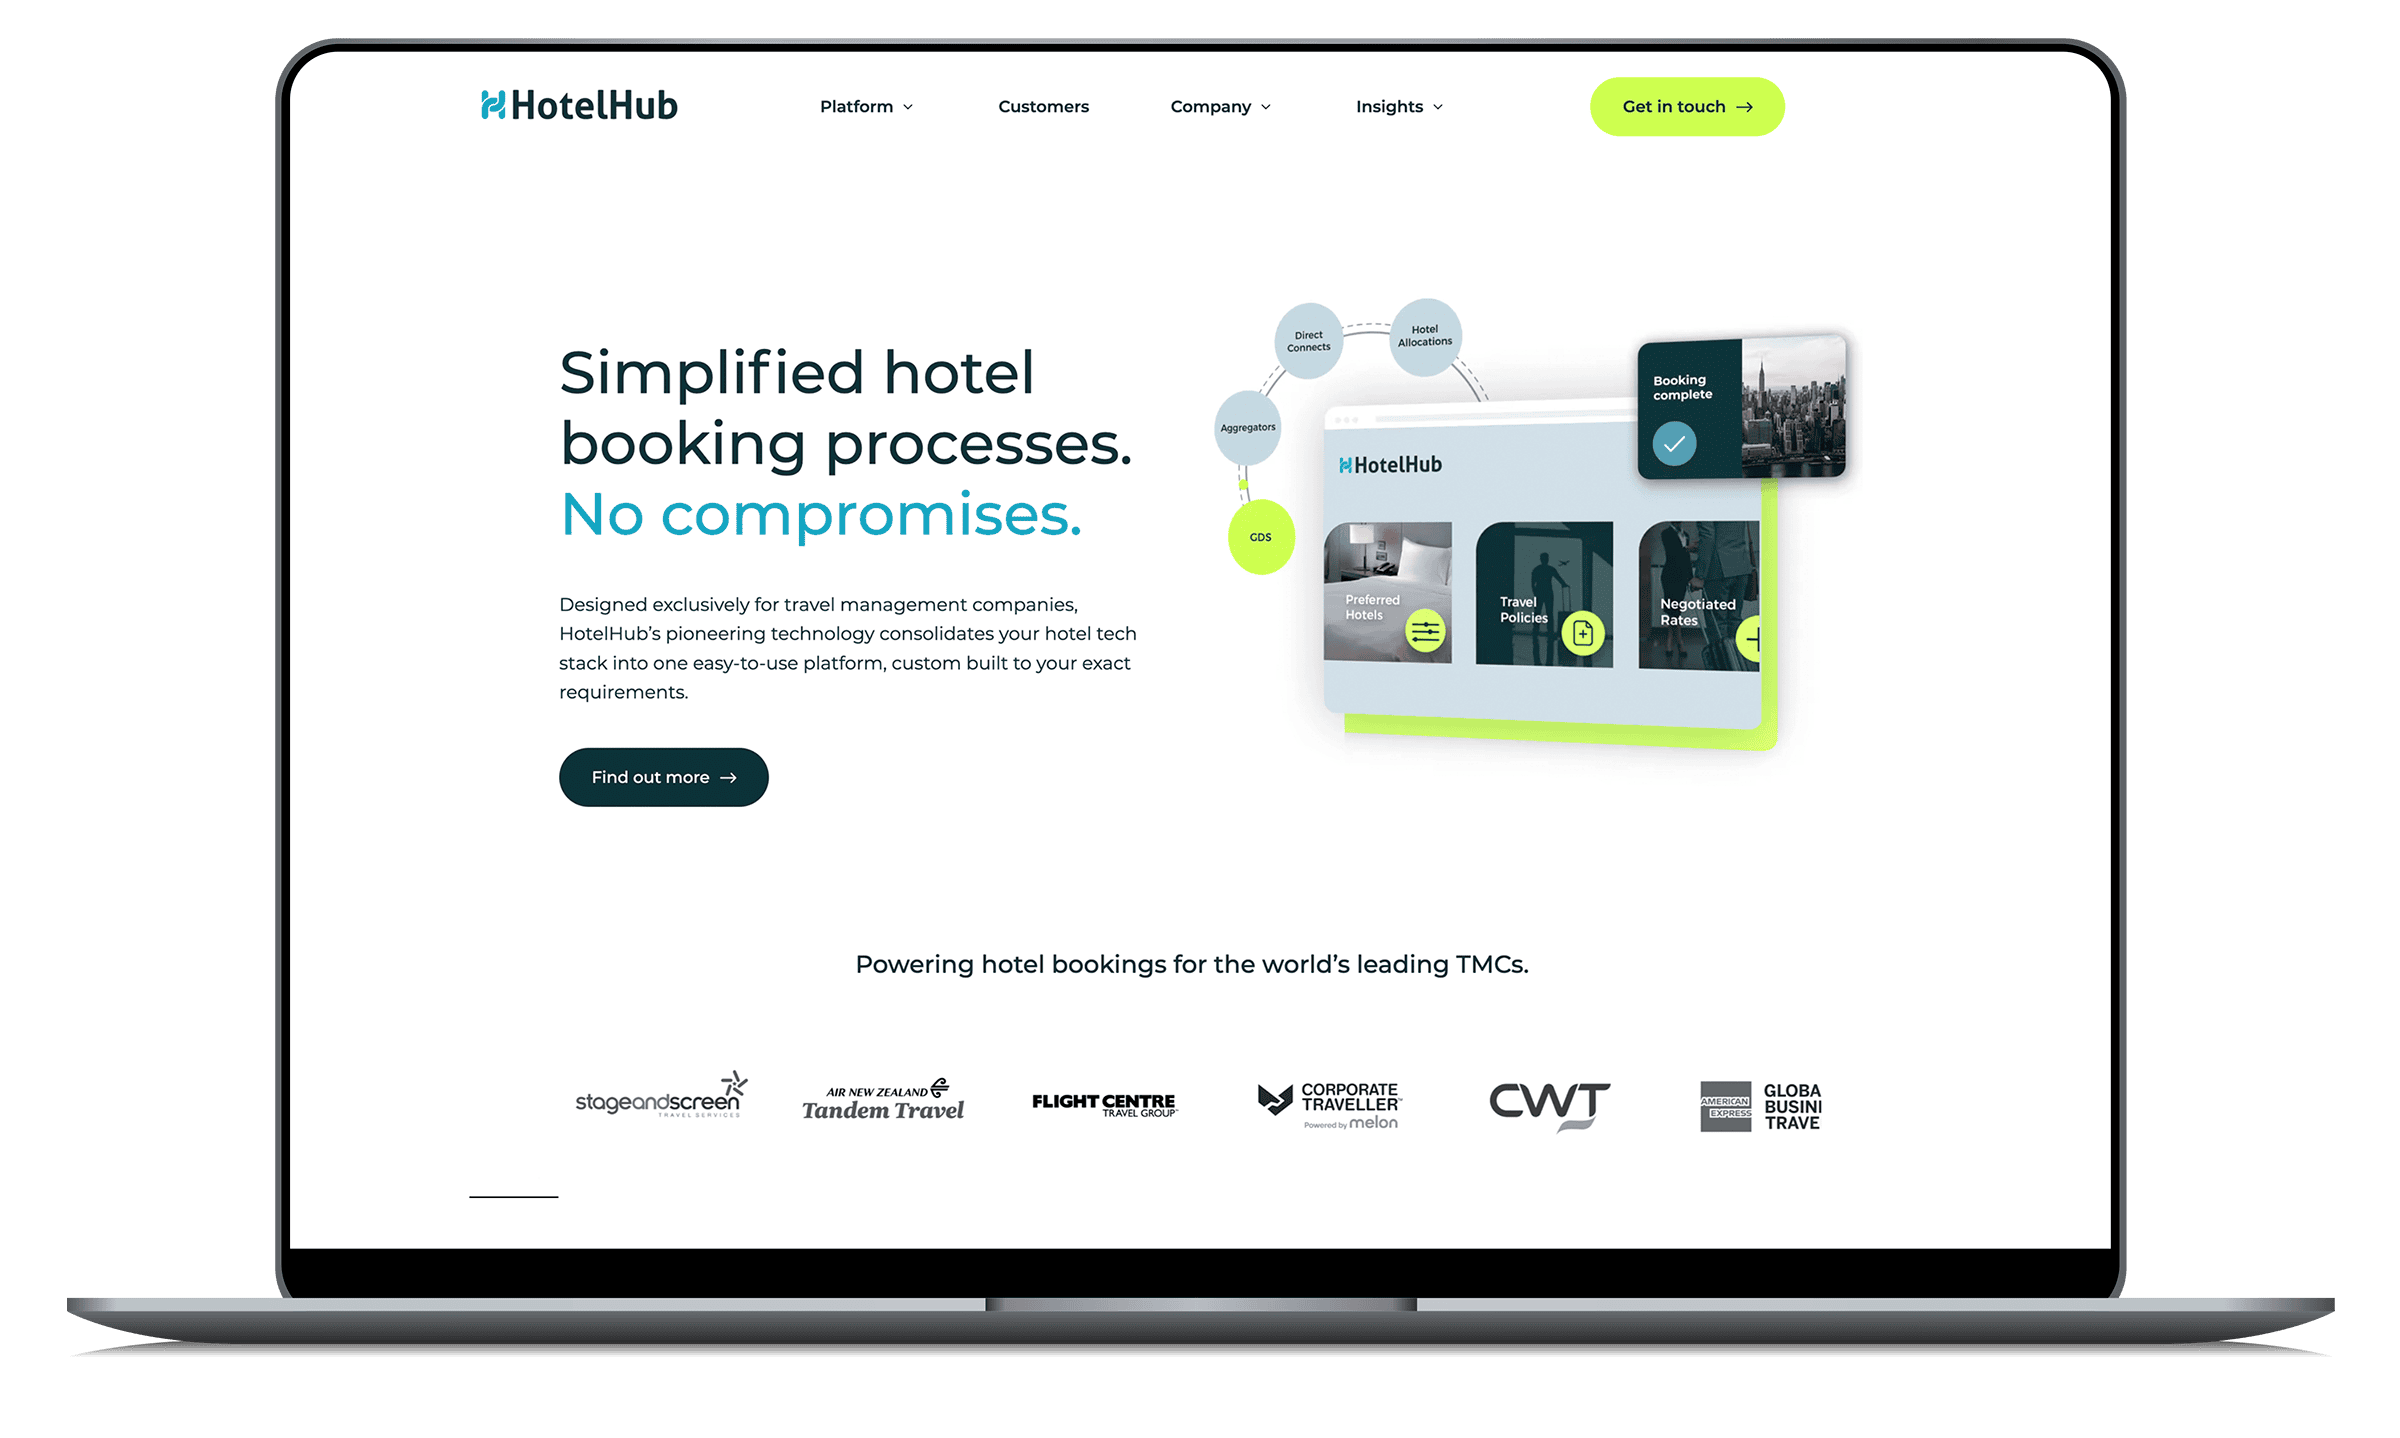
Task: Select the Customers menu item
Action: point(1046,104)
